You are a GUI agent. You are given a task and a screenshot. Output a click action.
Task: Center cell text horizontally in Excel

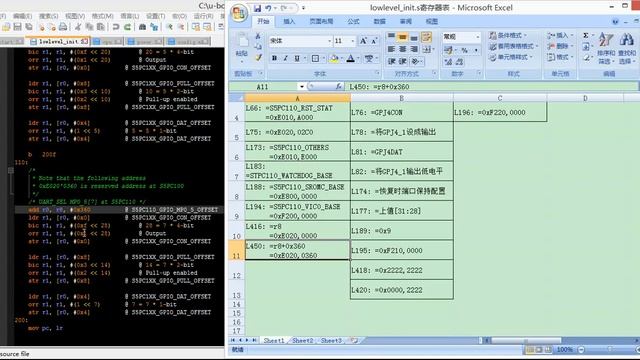402,49
